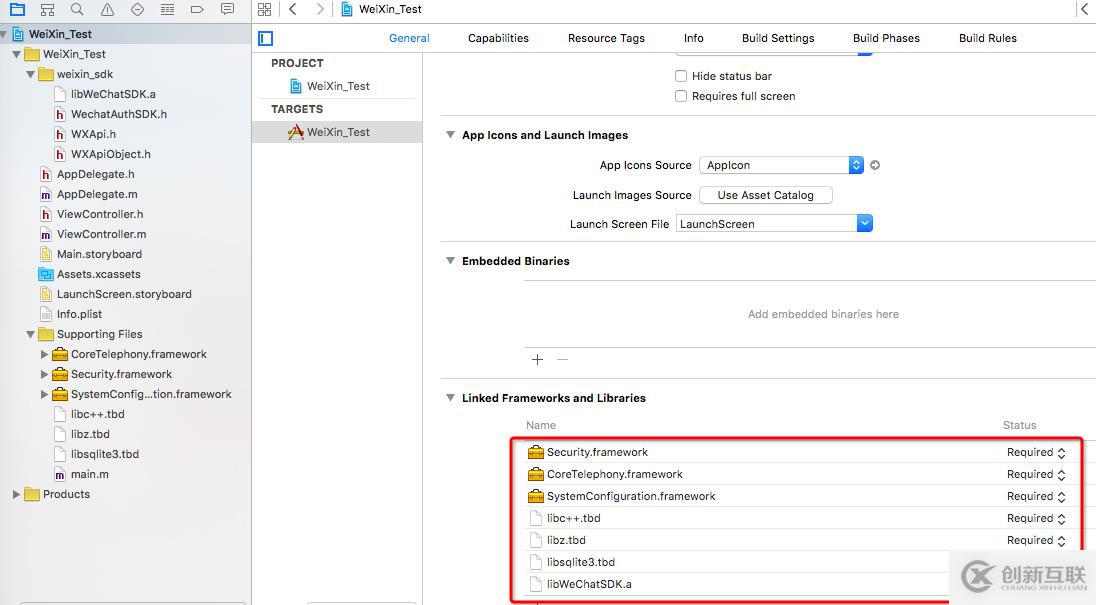Click the SystemConfiguration.framework toolbox icon in Linked Frameworks

pyautogui.click(x=536, y=496)
